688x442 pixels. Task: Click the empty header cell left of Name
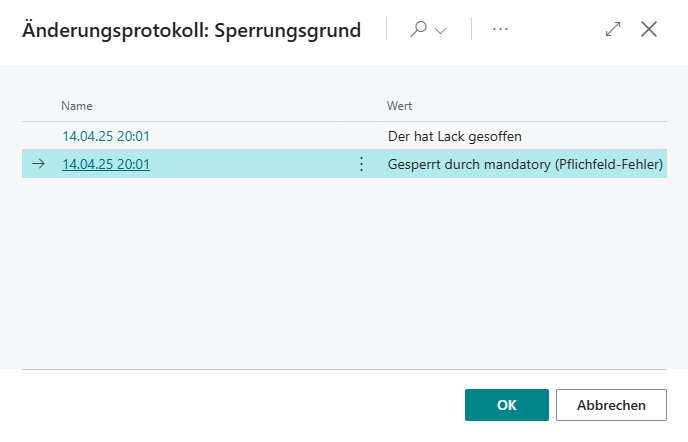(39, 106)
